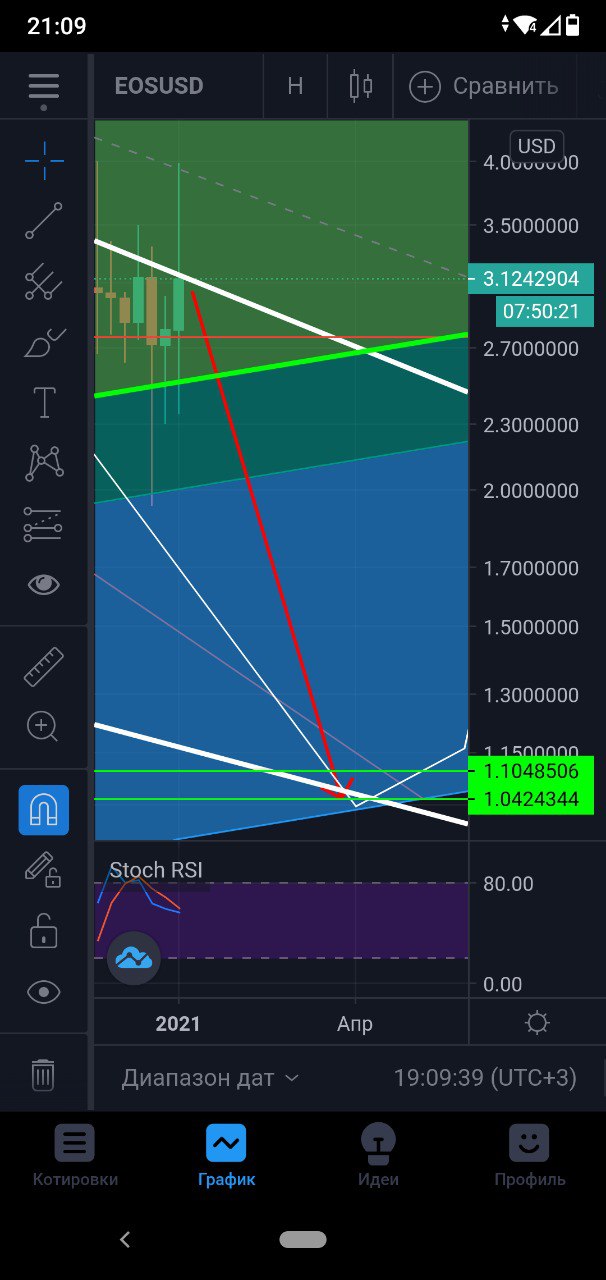Select the ruler measure tool
The image size is (606, 1280).
[44, 667]
